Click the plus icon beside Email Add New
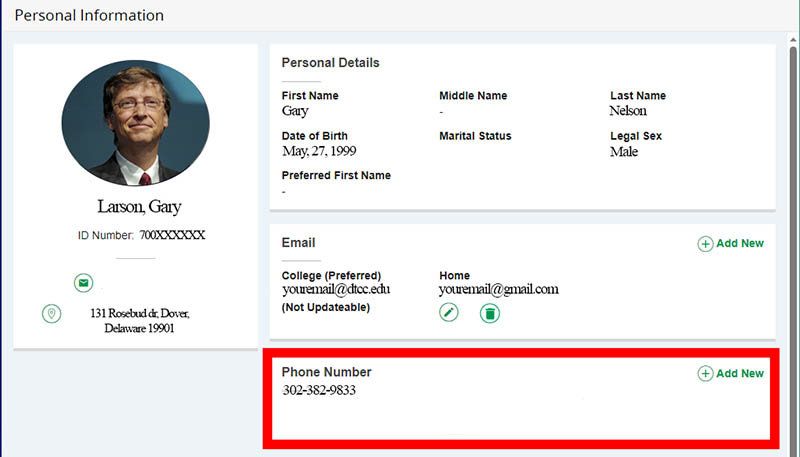The image size is (800, 457). pos(705,244)
